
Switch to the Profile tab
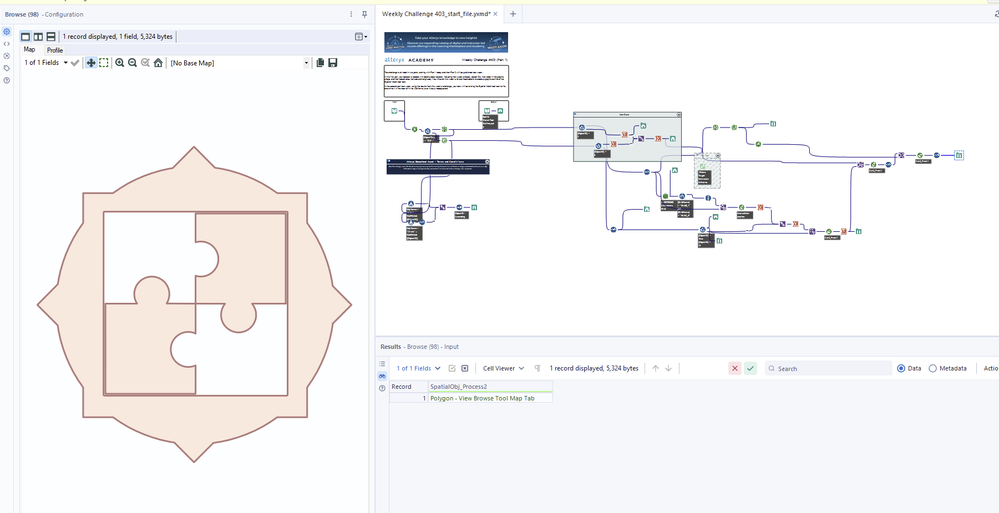pyautogui.click(x=55, y=50)
